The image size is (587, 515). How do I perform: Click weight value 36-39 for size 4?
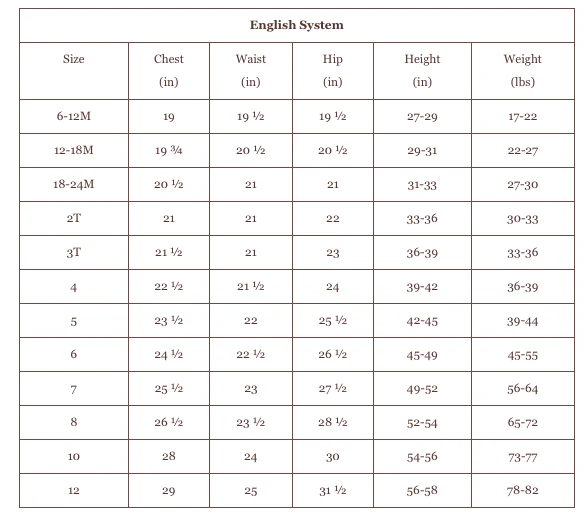point(523,287)
